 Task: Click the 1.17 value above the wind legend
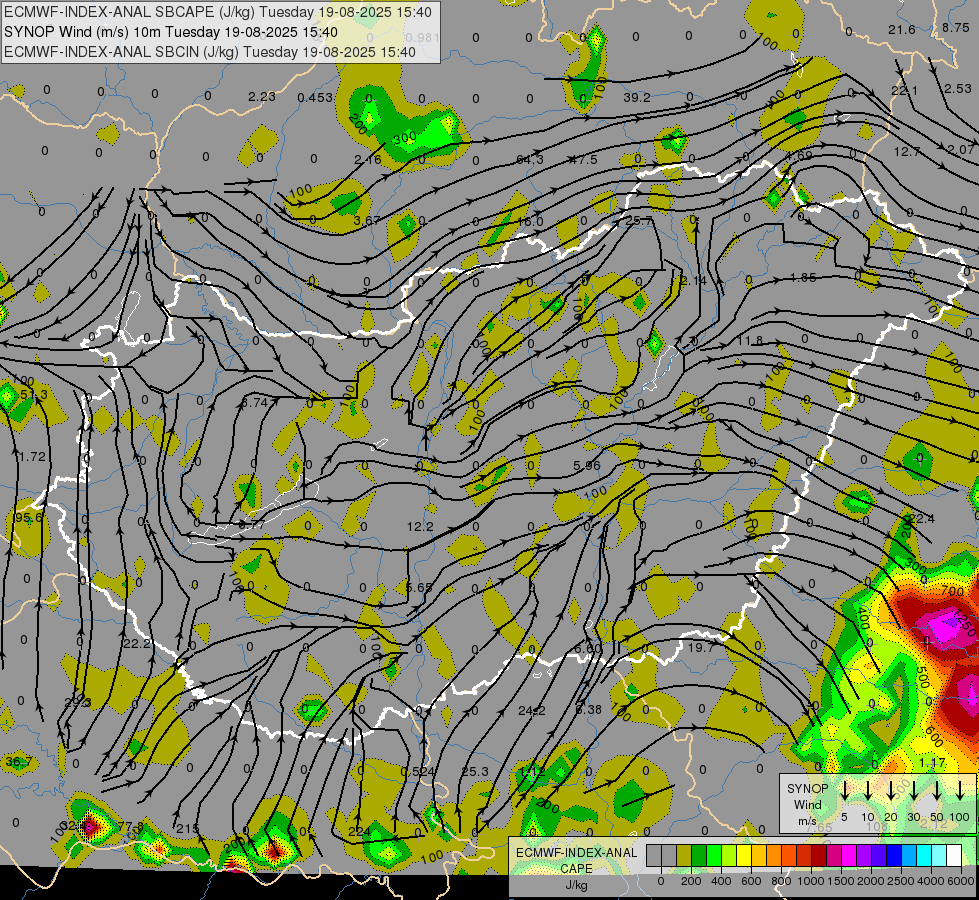pyautogui.click(x=933, y=763)
